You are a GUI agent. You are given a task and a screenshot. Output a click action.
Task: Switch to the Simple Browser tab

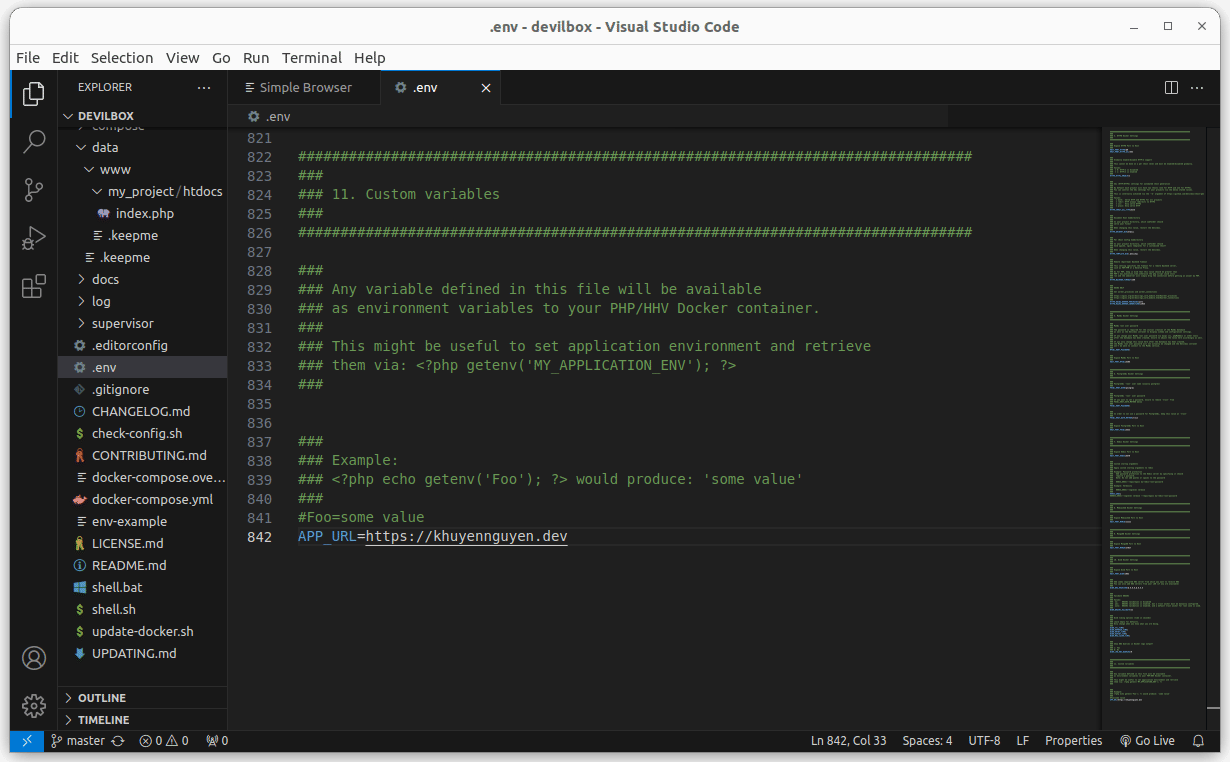pyautogui.click(x=304, y=88)
